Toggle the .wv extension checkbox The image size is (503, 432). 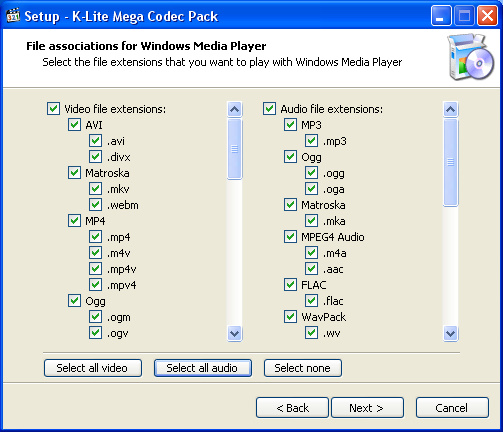click(311, 333)
